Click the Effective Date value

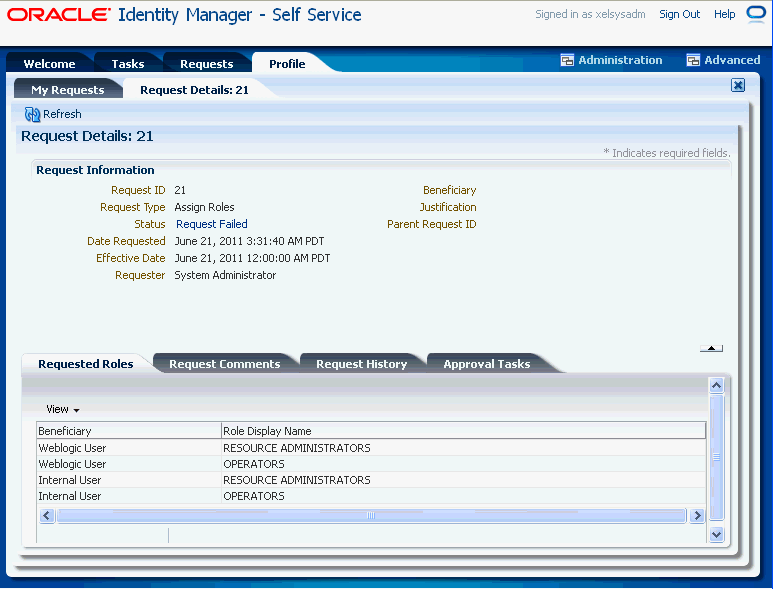[252, 258]
